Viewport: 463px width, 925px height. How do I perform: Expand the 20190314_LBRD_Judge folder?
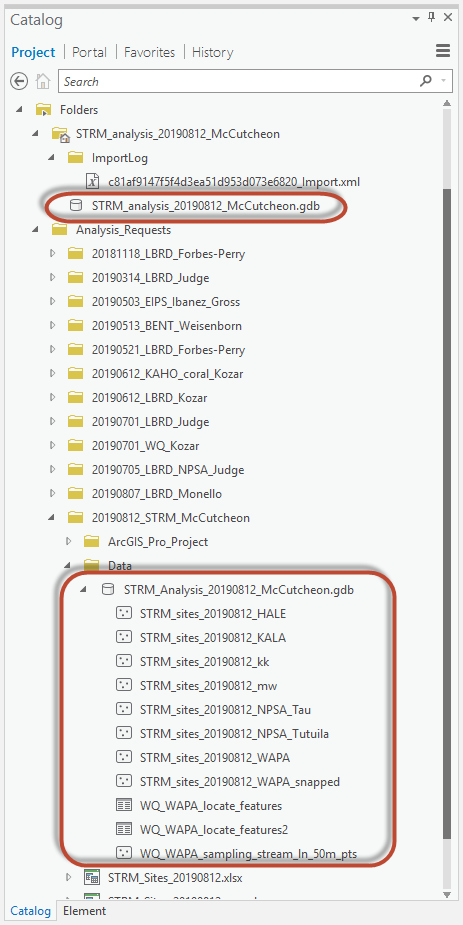click(x=52, y=277)
